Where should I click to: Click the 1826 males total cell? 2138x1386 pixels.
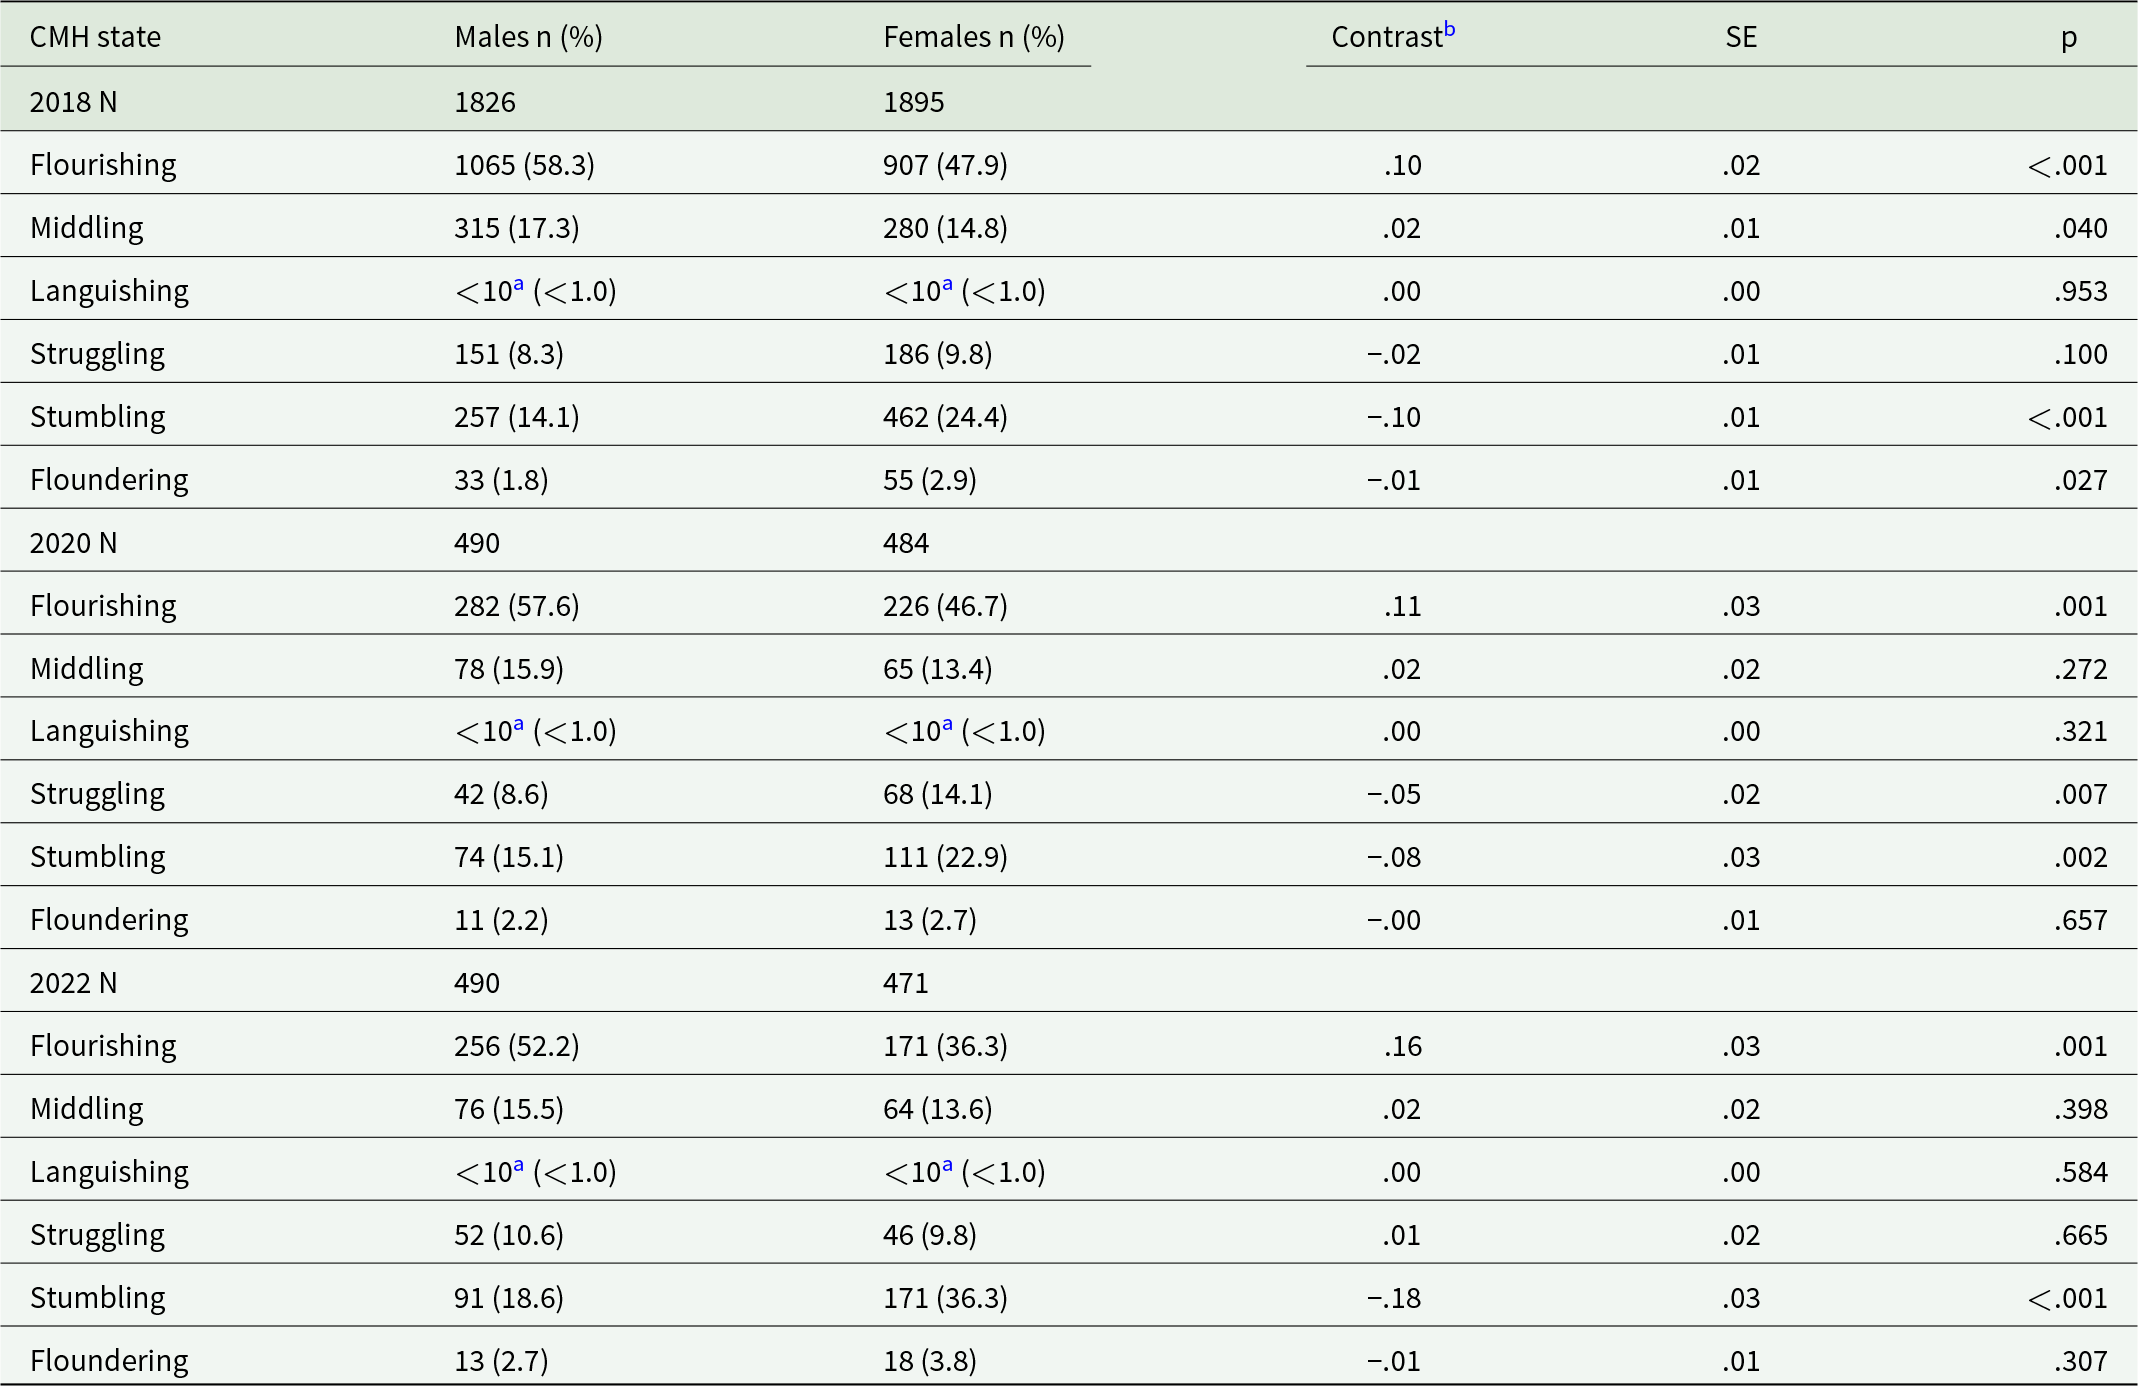(x=485, y=102)
